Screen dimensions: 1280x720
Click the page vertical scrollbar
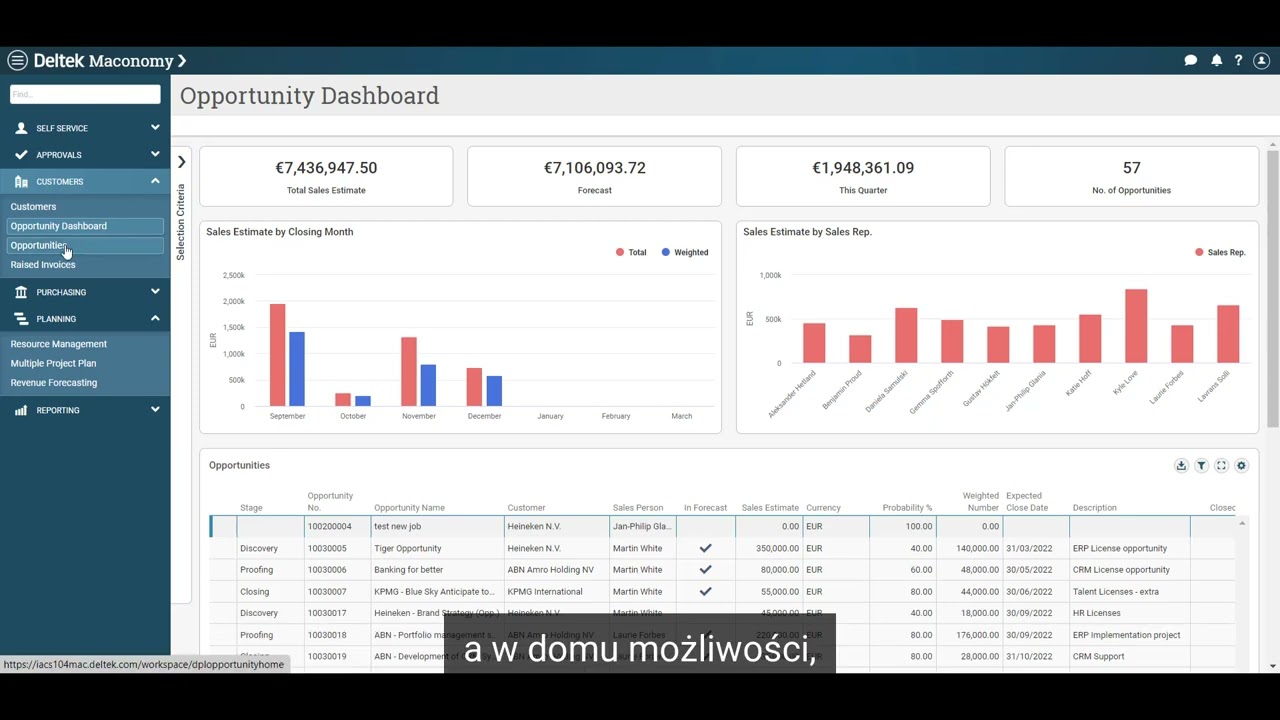coord(1273,290)
